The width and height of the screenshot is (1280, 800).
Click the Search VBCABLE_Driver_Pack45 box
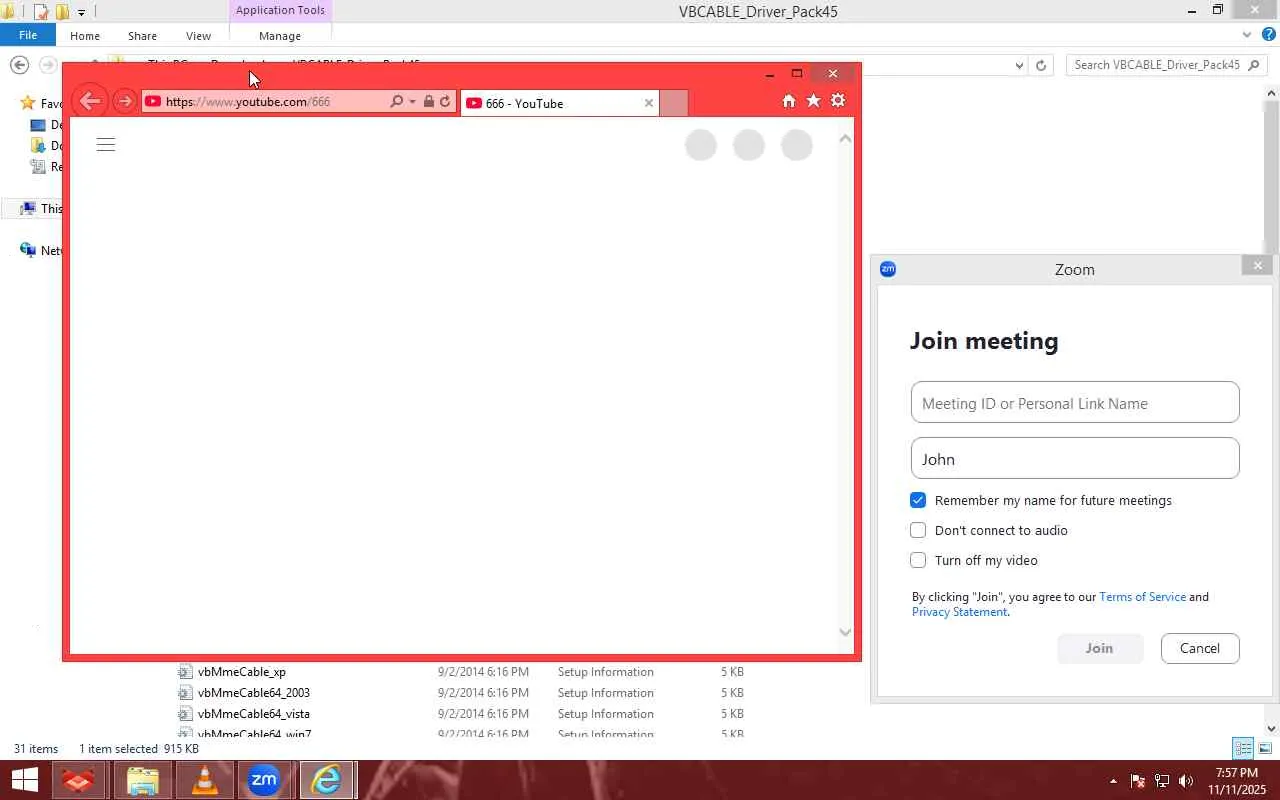pos(1166,65)
